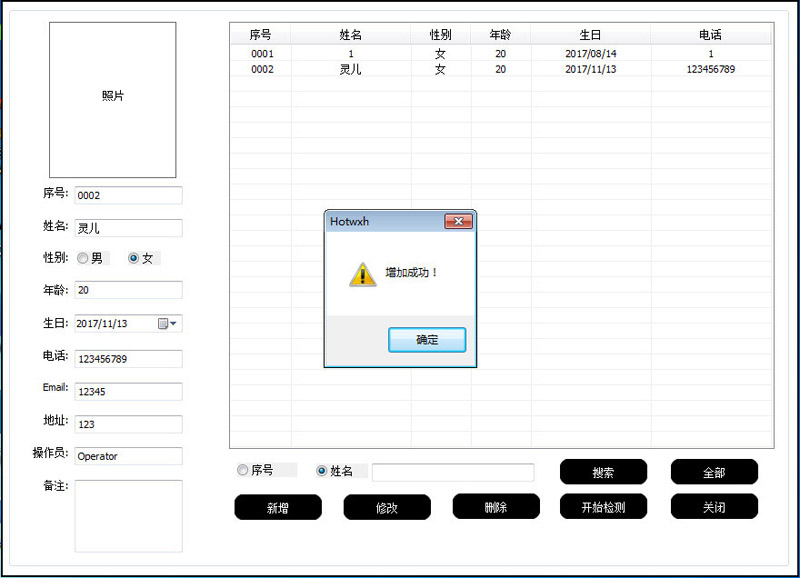Click the 新增 button
Viewport: 800px width, 578px height.
(x=278, y=507)
